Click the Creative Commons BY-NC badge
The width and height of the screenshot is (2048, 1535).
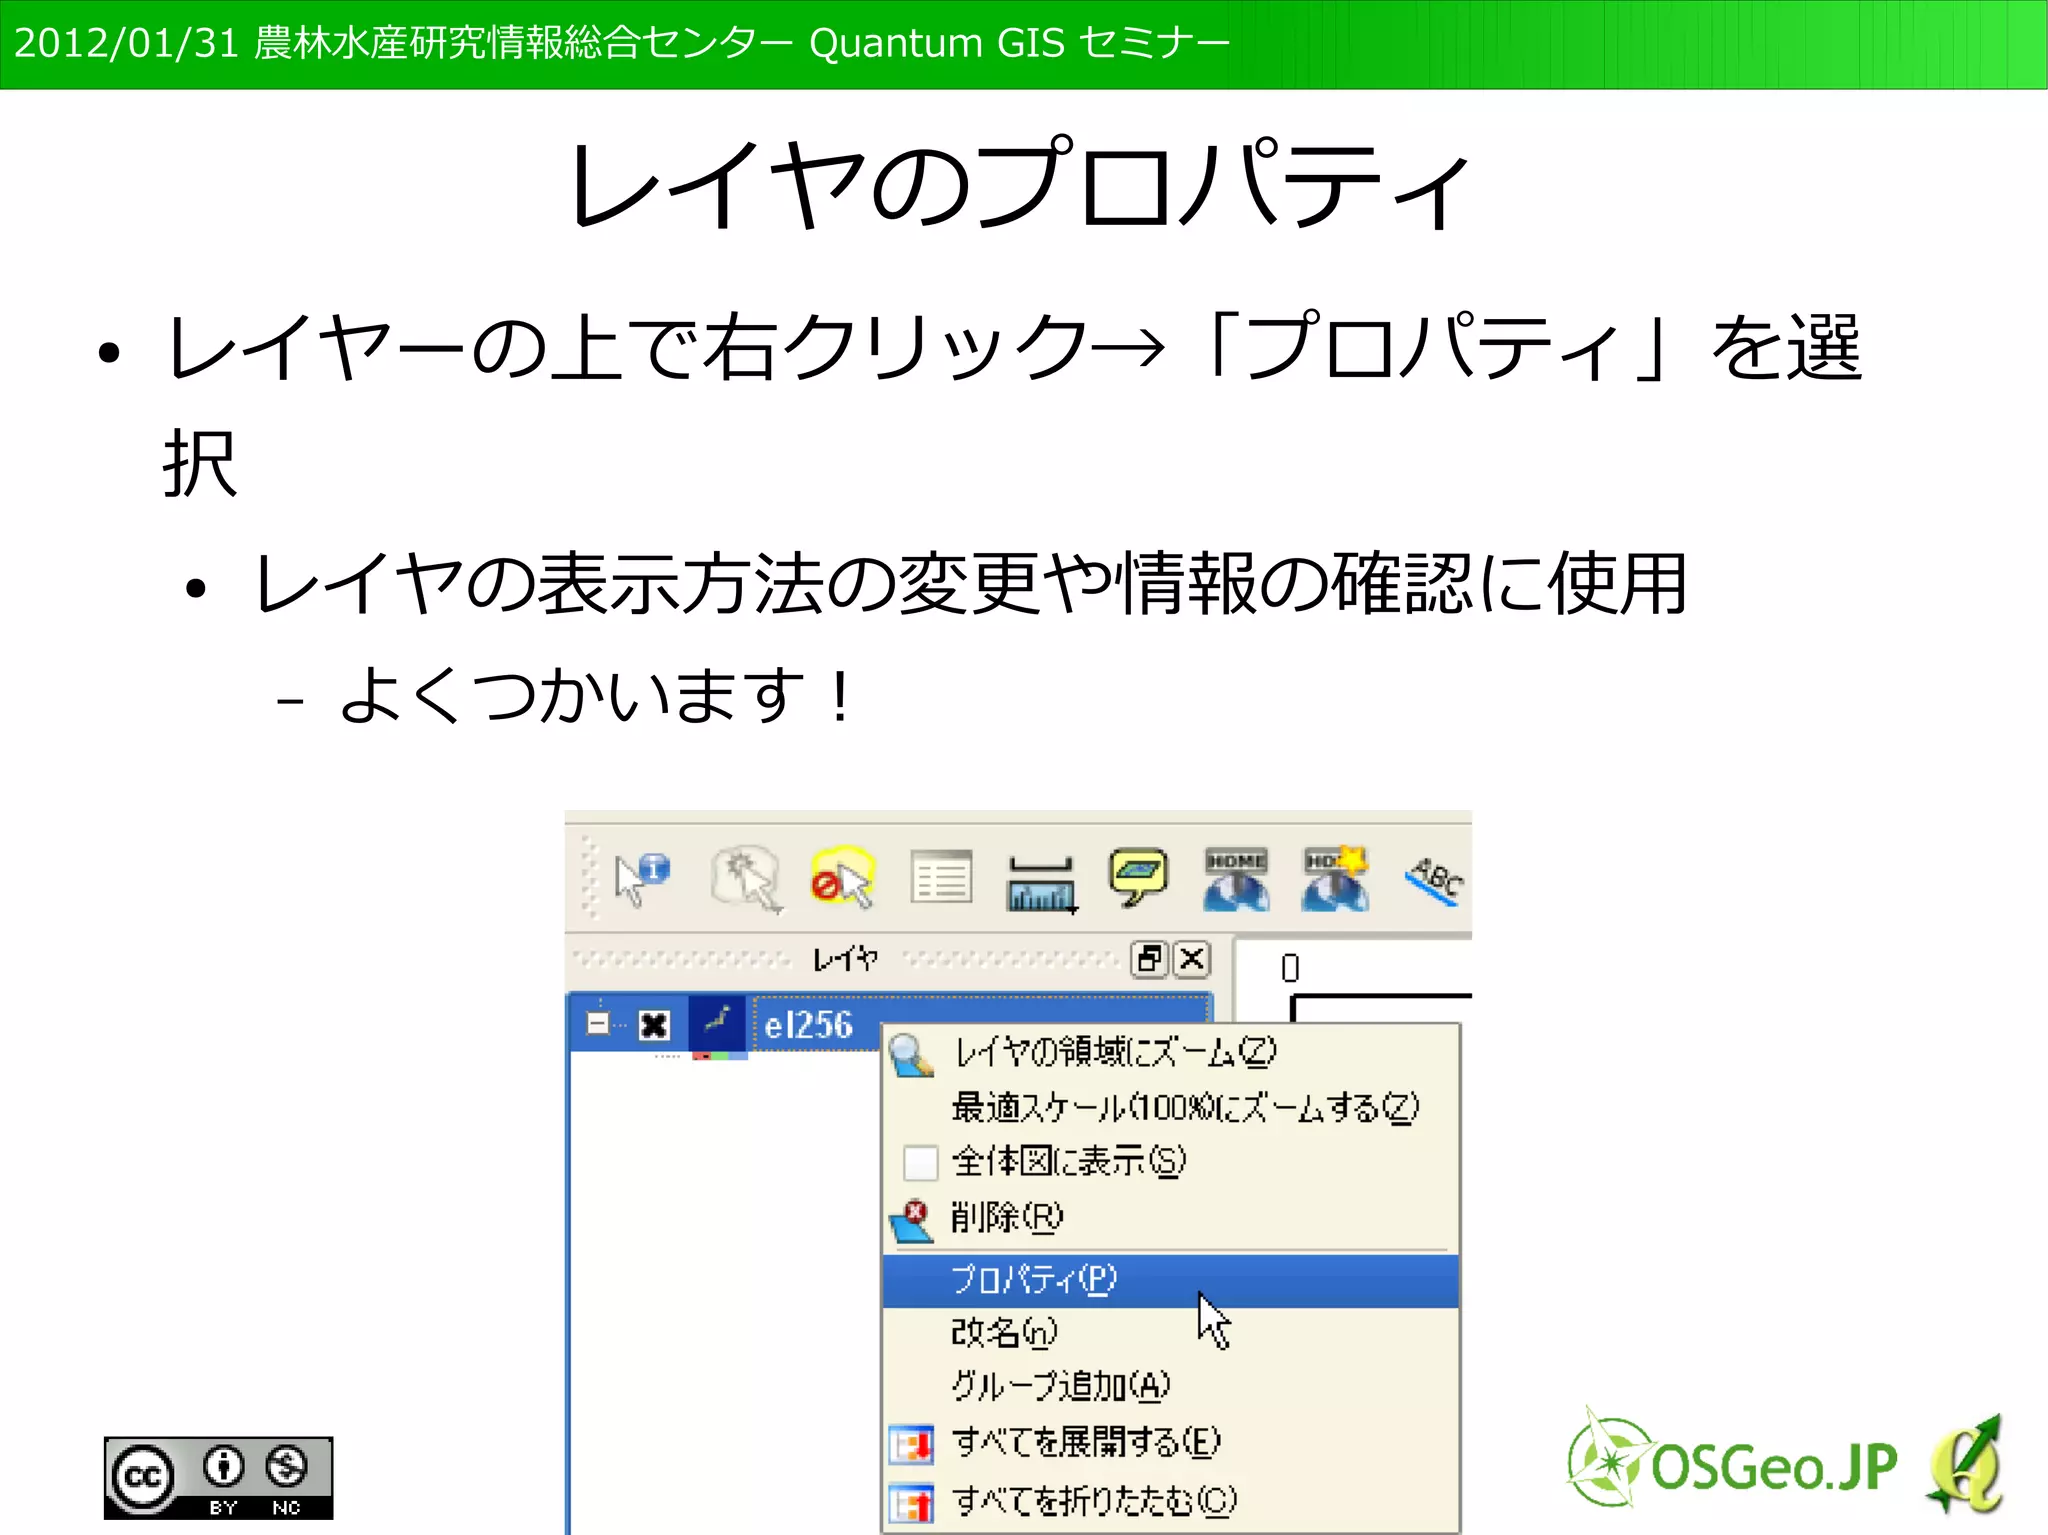click(218, 1478)
